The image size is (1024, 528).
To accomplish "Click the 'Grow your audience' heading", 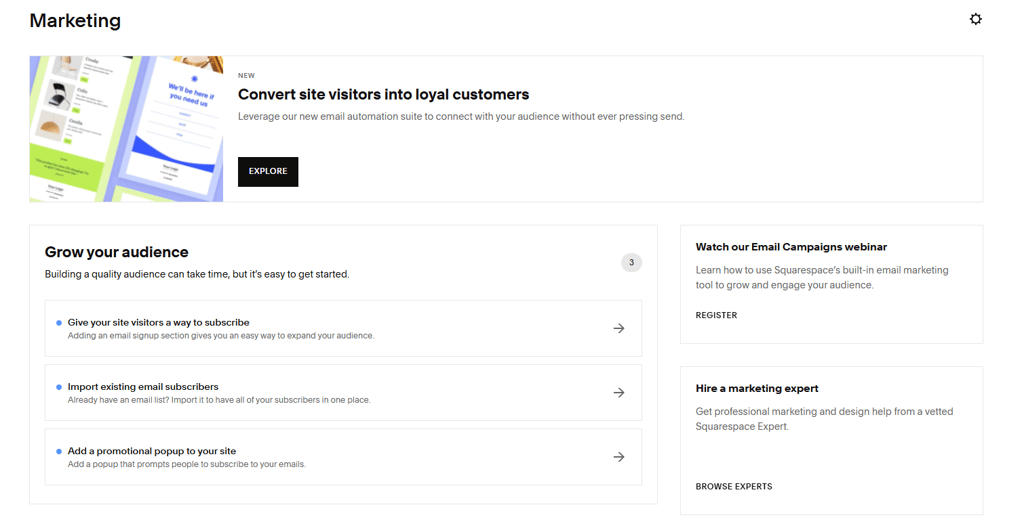I will (x=116, y=252).
